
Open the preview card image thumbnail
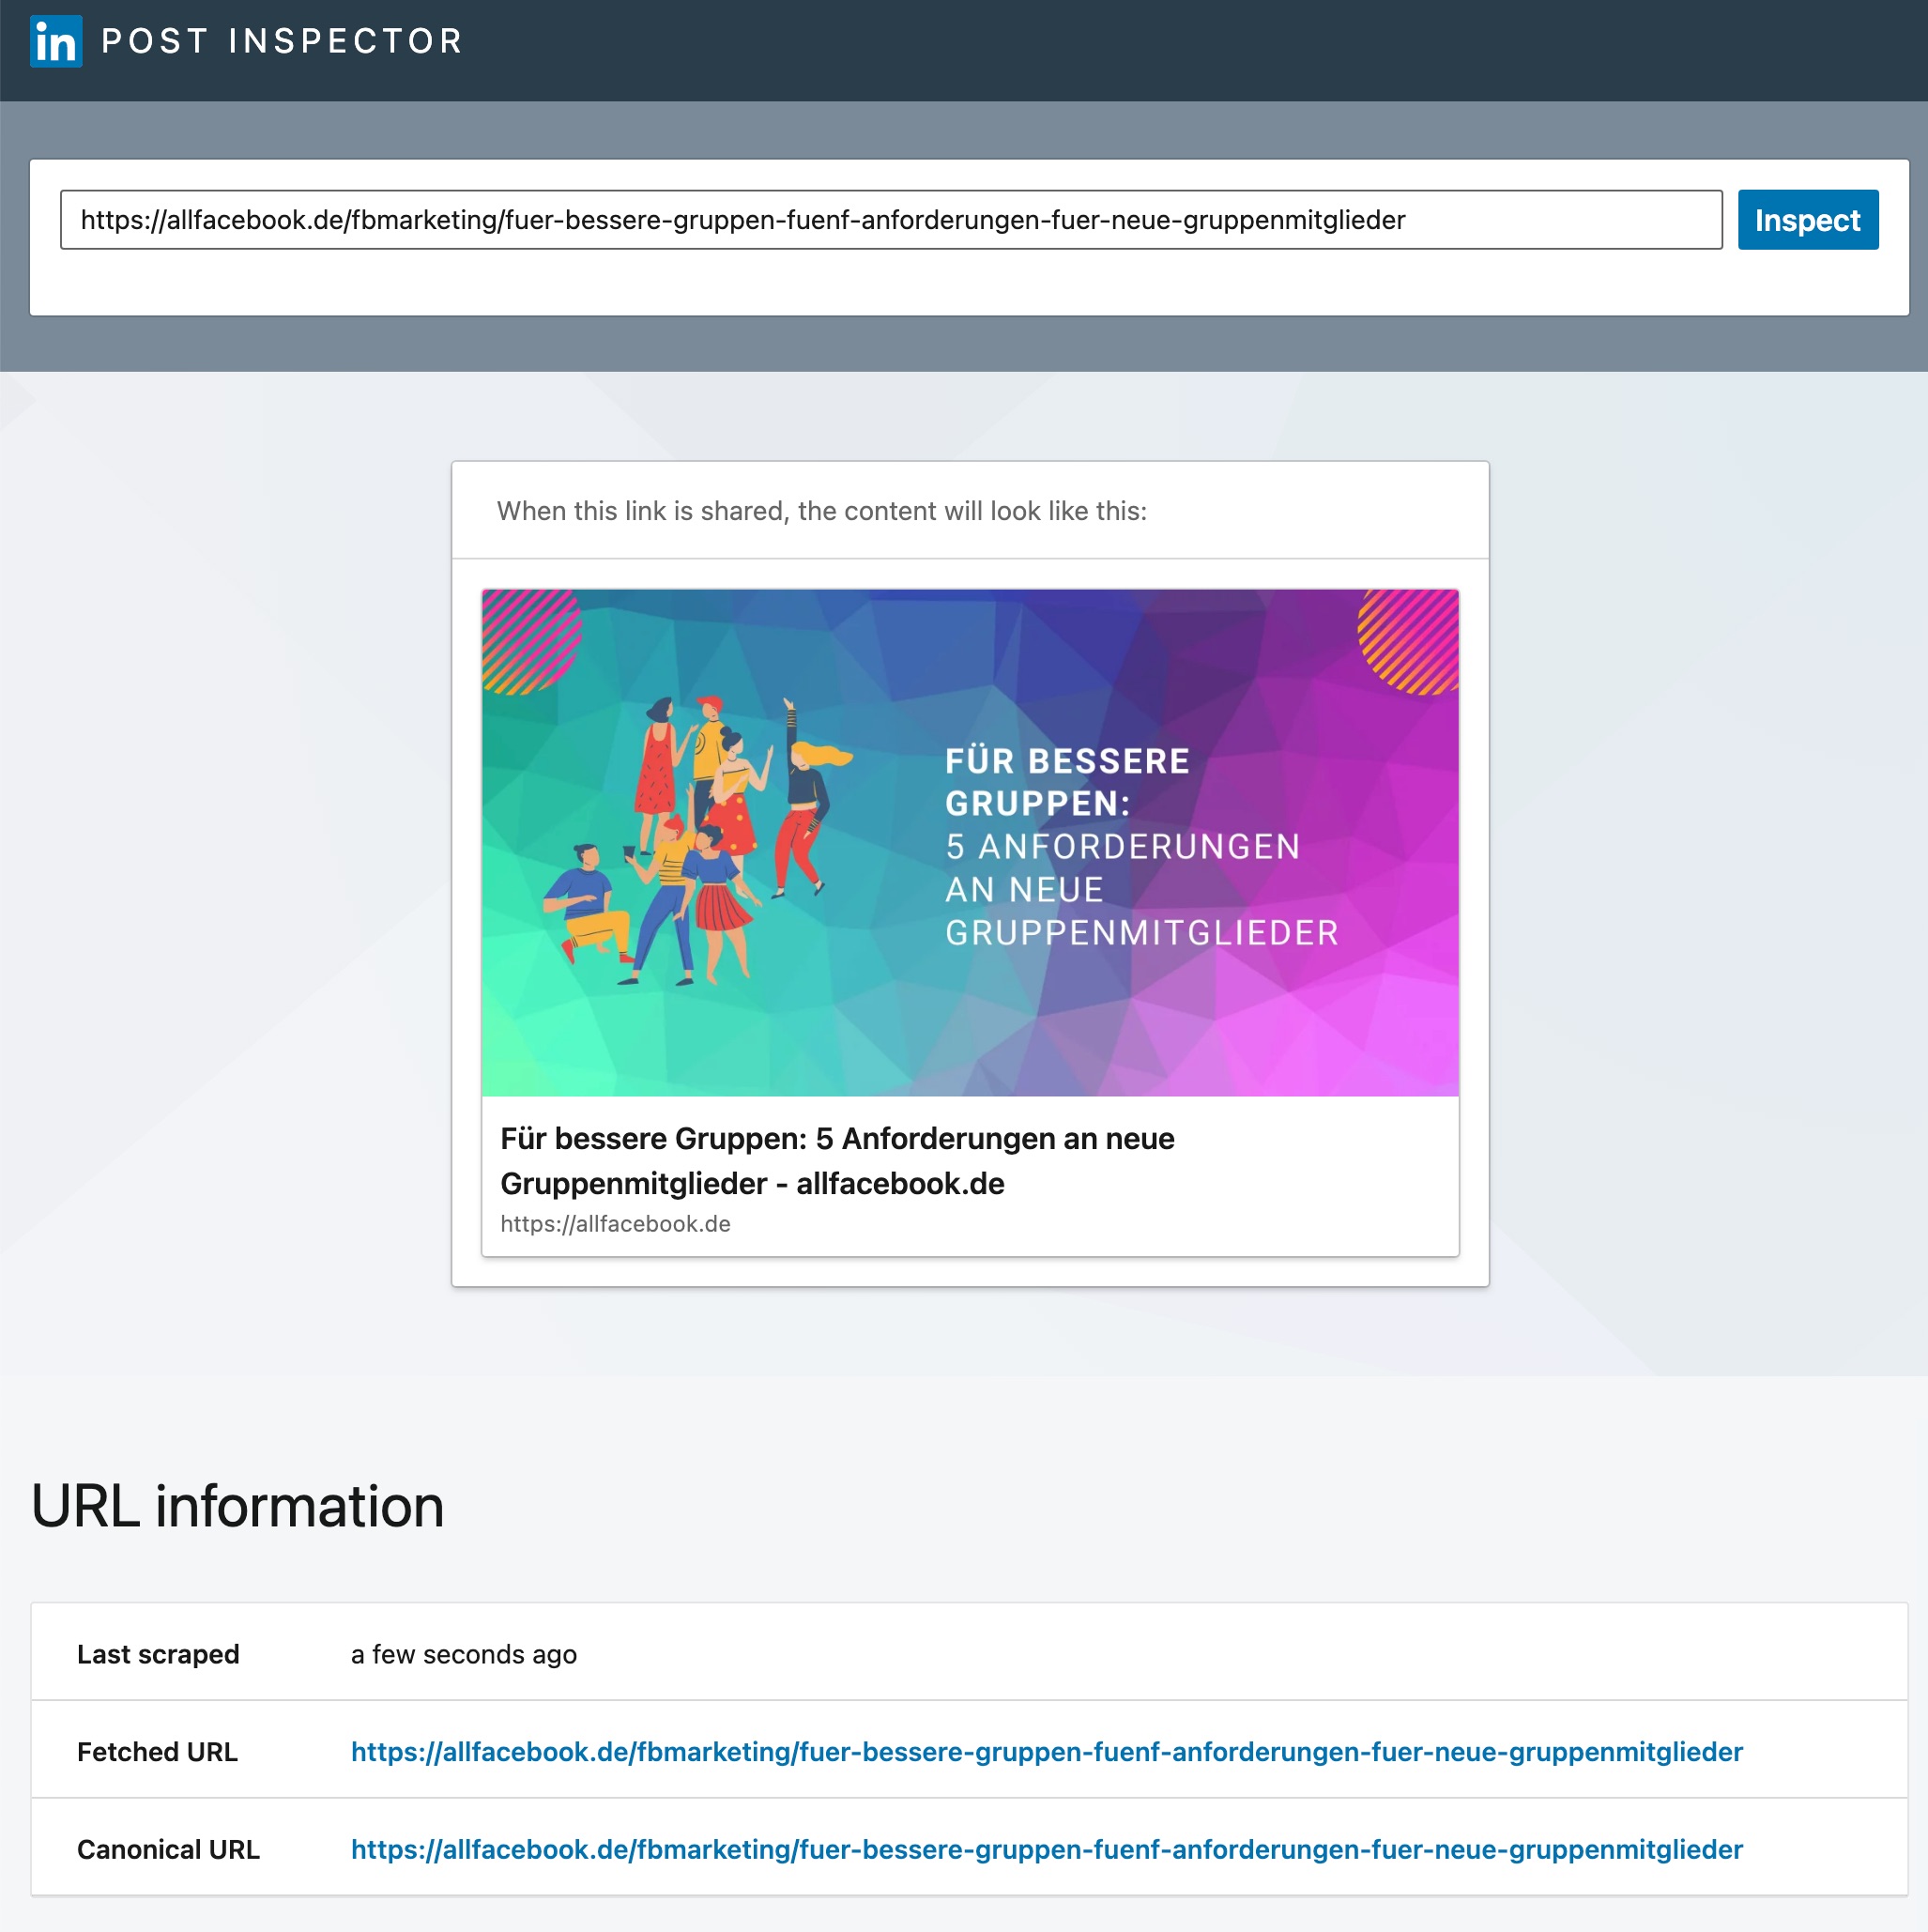click(970, 843)
